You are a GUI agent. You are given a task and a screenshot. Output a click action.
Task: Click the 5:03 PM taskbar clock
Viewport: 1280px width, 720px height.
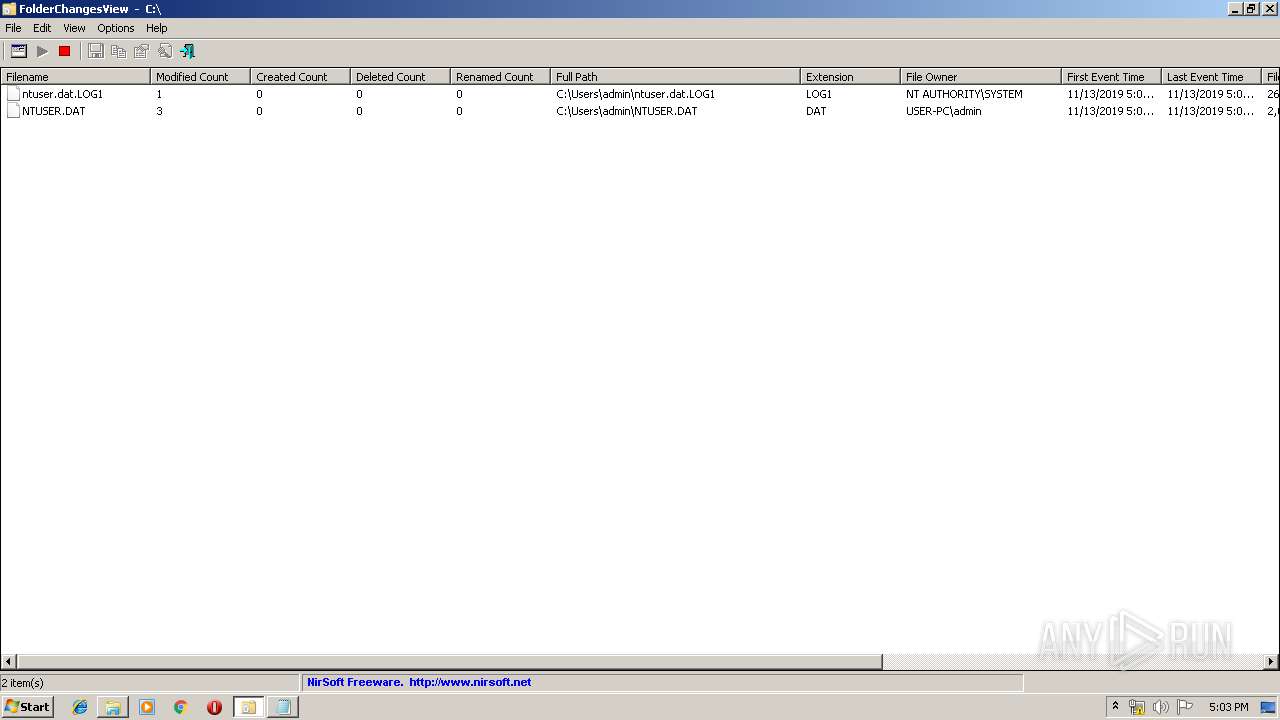(1228, 707)
